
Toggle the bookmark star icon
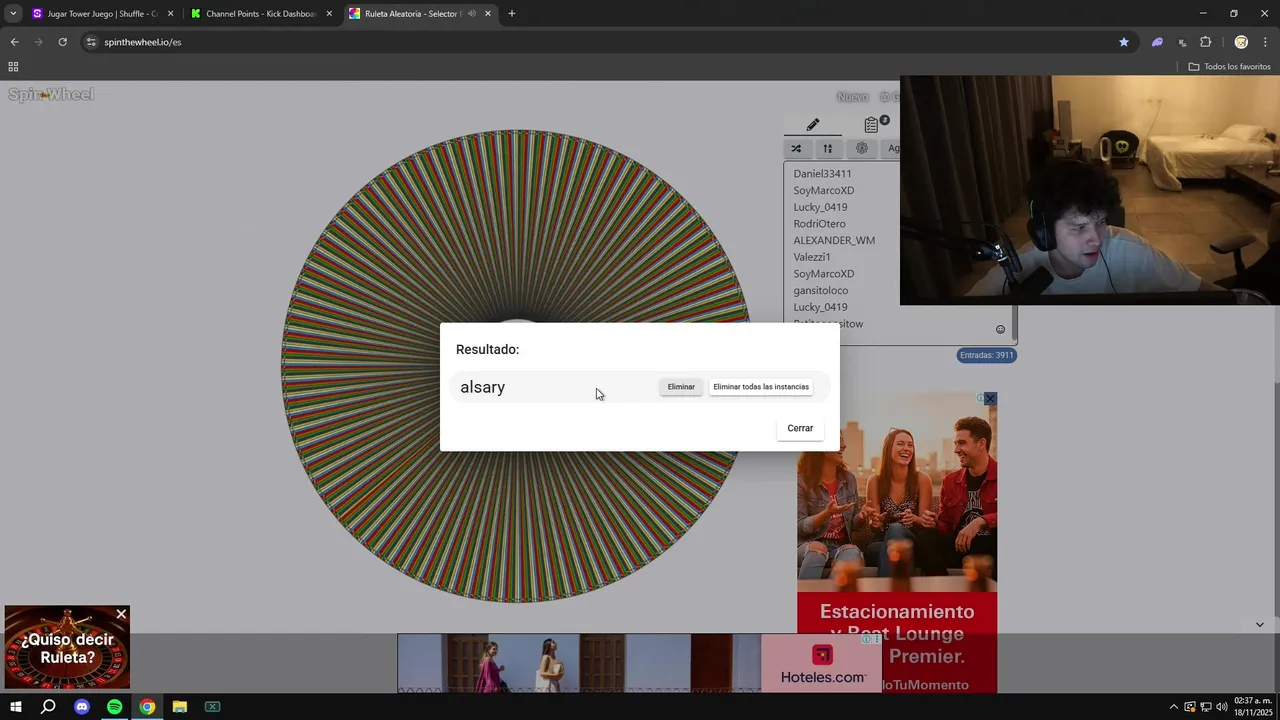coord(1124,42)
